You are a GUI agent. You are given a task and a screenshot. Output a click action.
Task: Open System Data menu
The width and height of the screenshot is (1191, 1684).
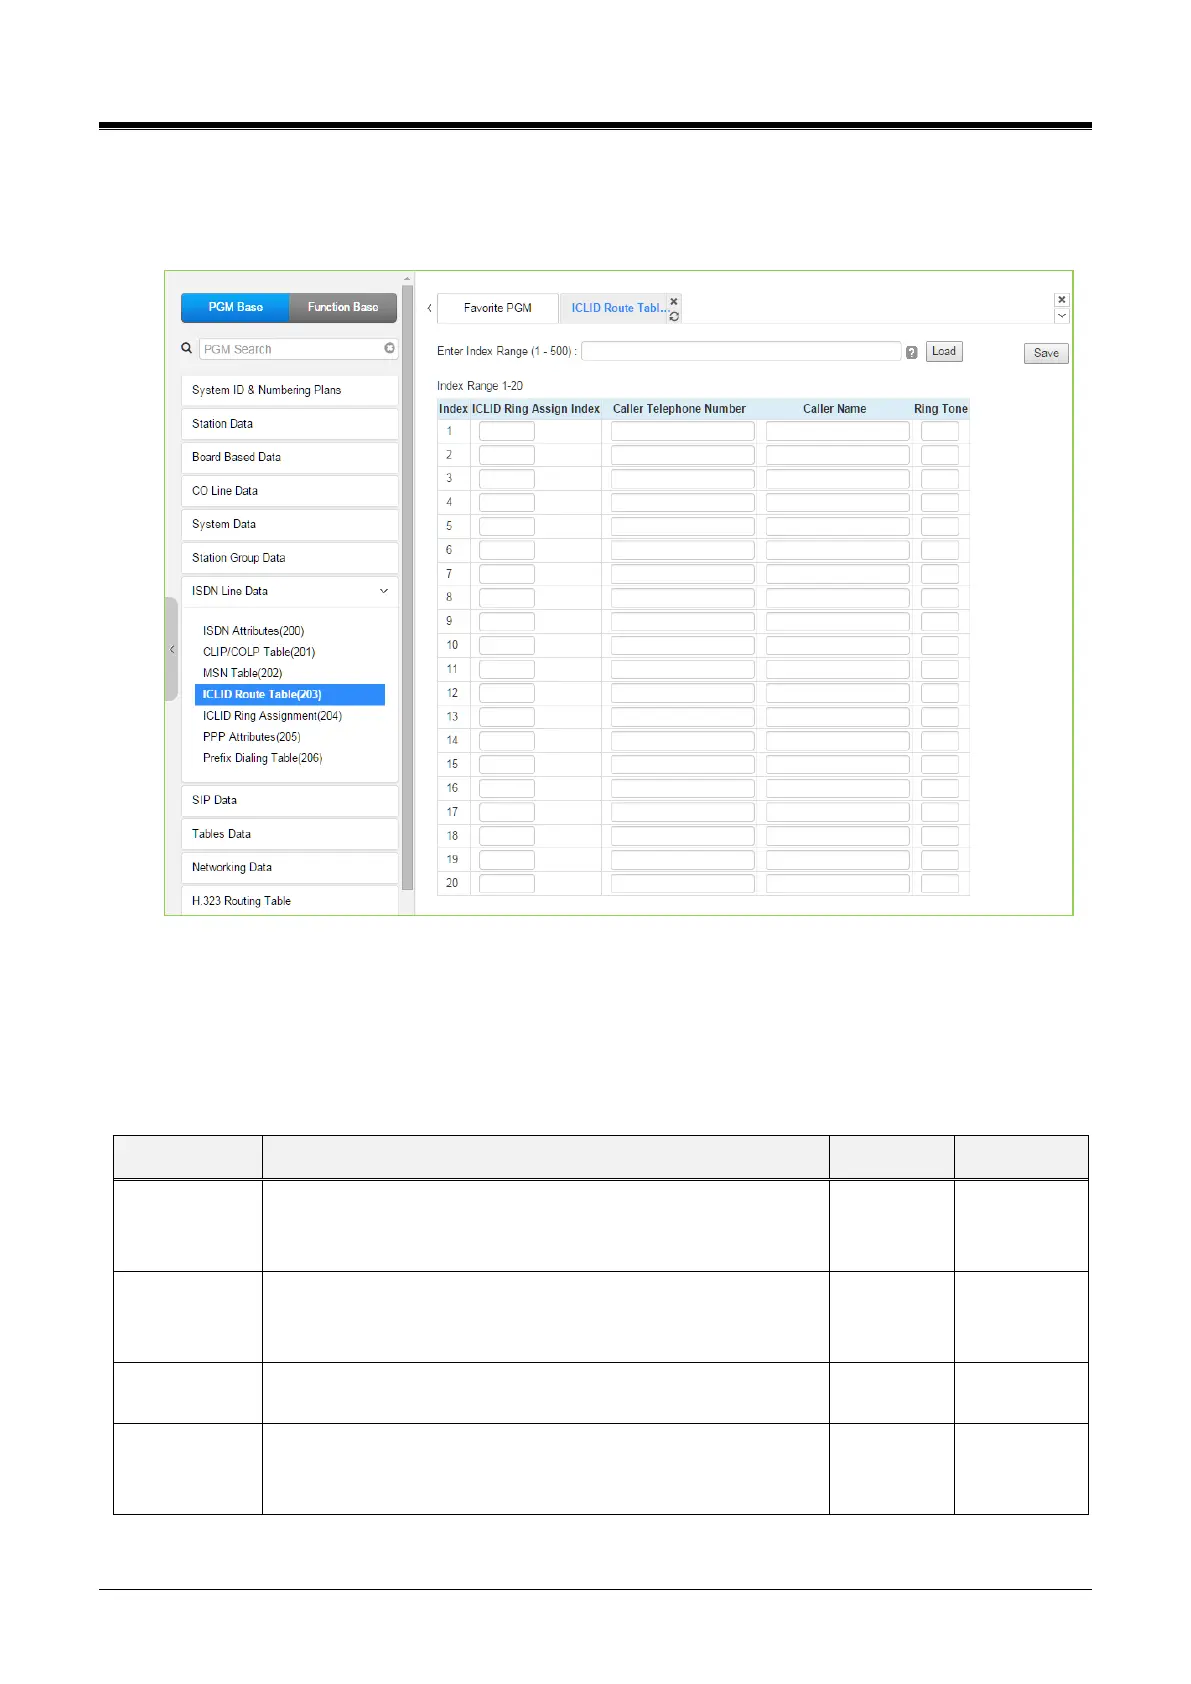(290, 524)
